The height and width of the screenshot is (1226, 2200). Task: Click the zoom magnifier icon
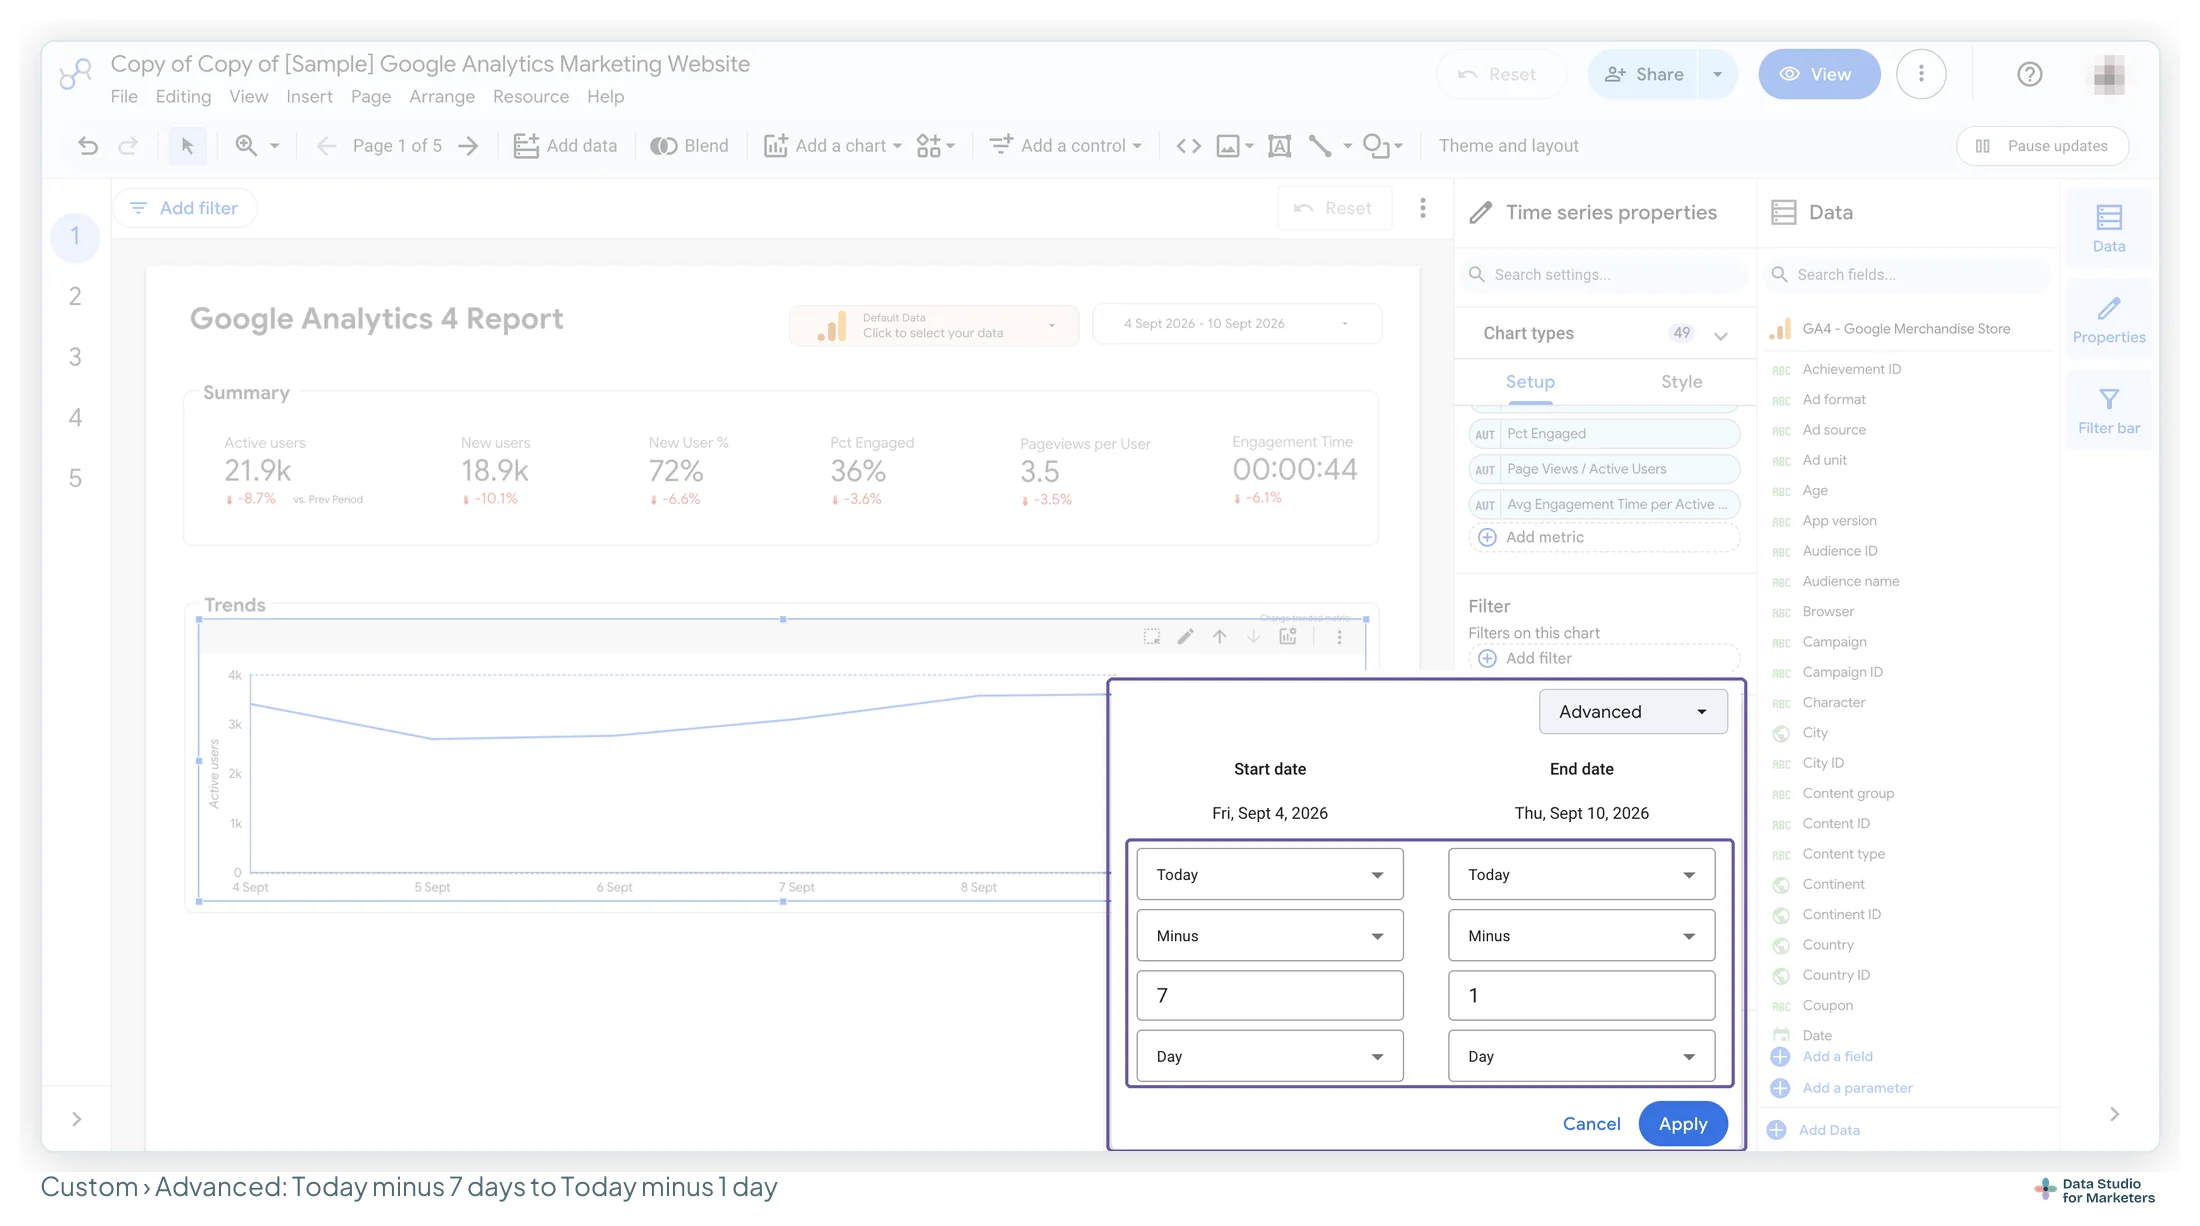coord(246,146)
